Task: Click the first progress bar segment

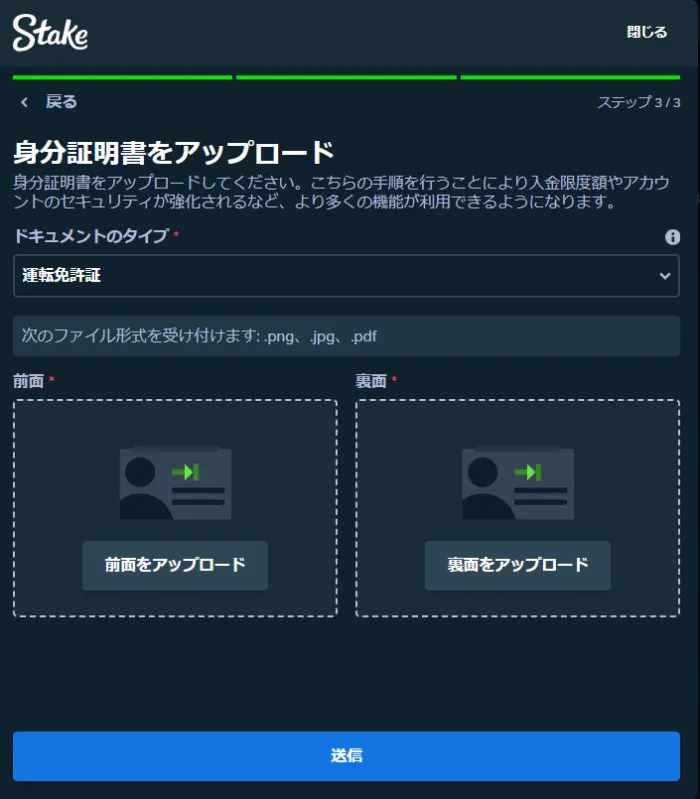Action: point(122,77)
